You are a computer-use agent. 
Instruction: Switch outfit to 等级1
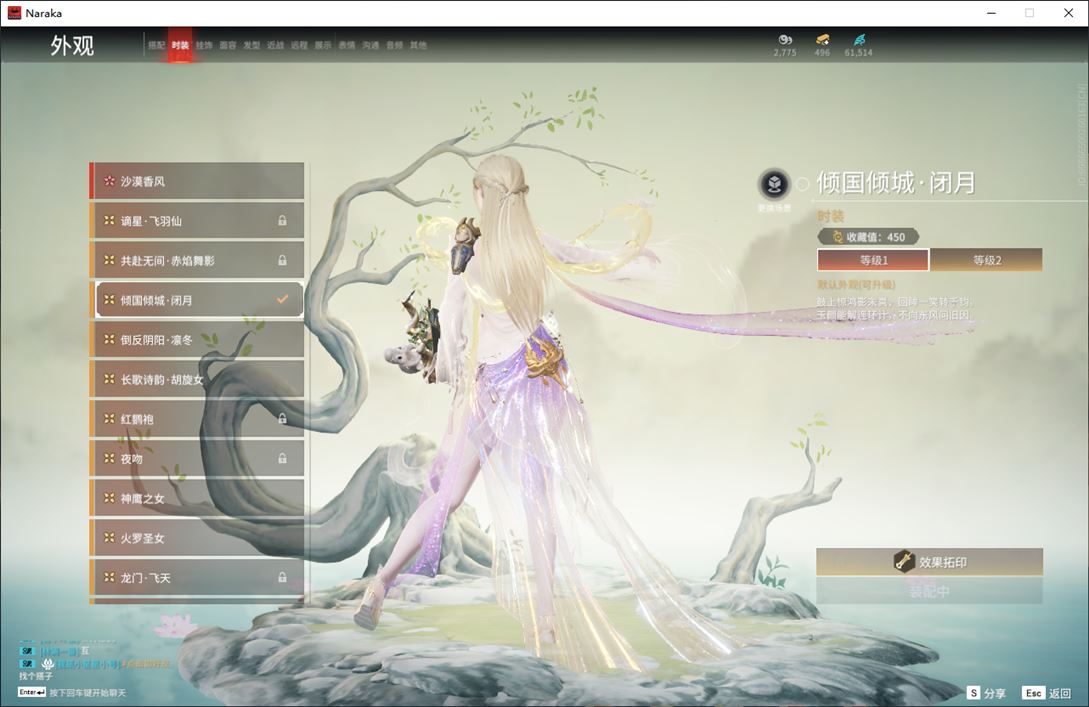tap(873, 260)
